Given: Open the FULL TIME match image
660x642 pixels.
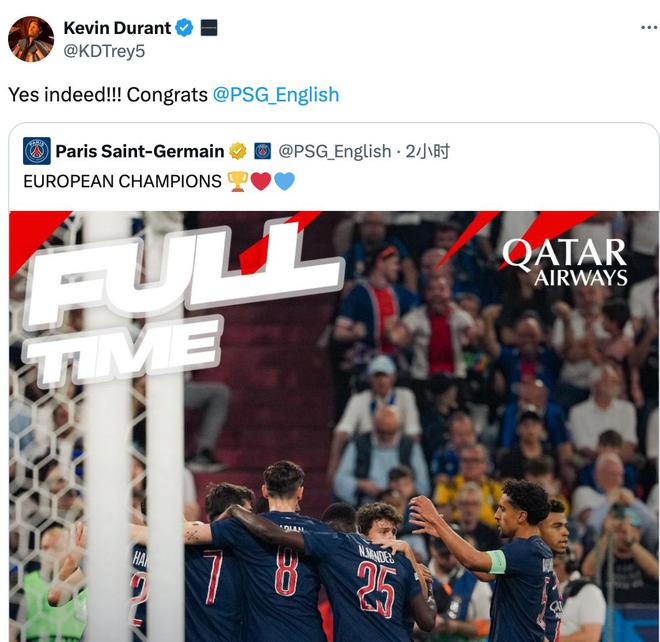Looking at the screenshot, I should click(334, 426).
